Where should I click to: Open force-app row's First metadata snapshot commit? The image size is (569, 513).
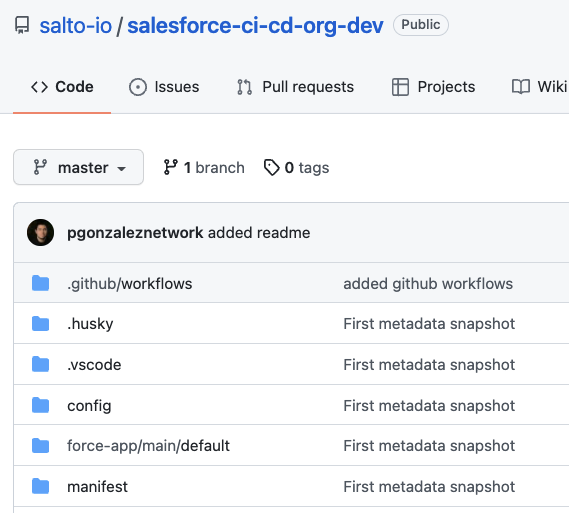[x=429, y=446]
